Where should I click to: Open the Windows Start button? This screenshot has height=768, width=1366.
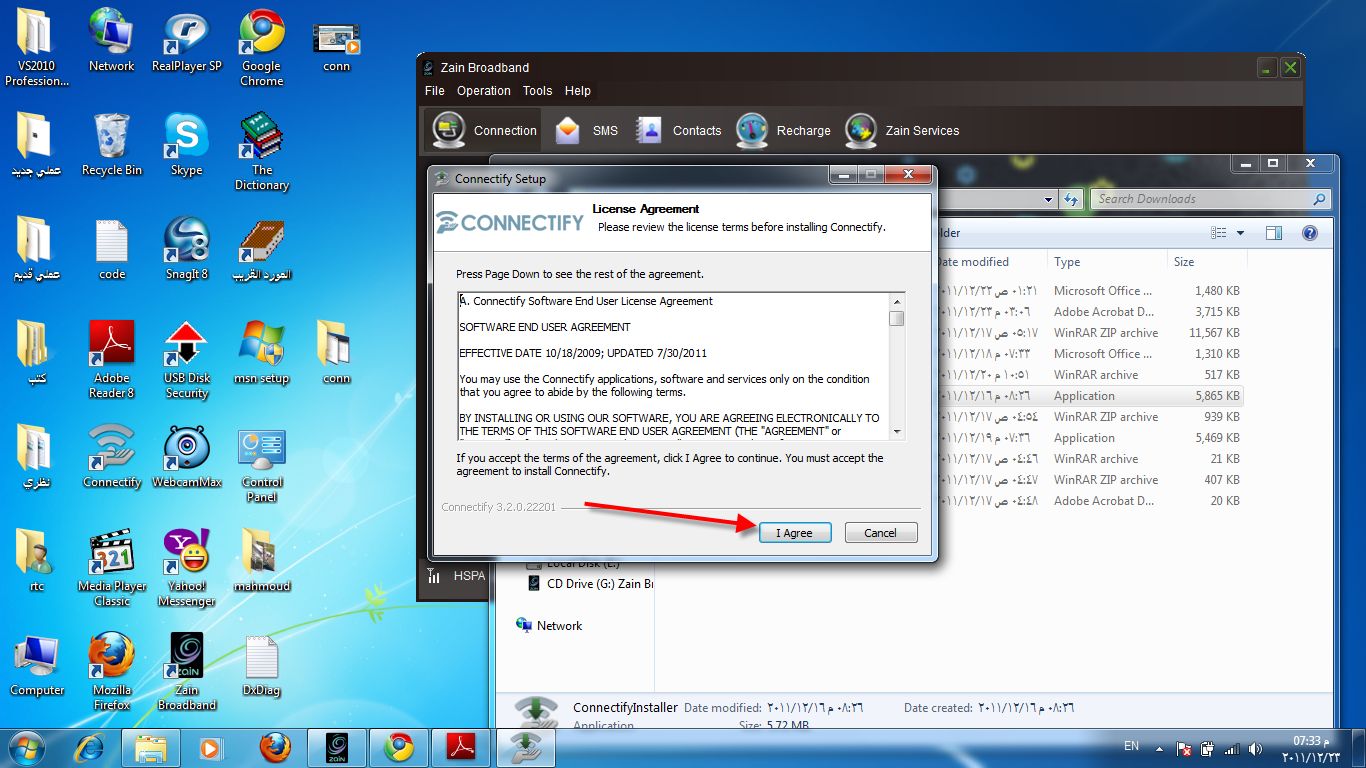[27, 747]
